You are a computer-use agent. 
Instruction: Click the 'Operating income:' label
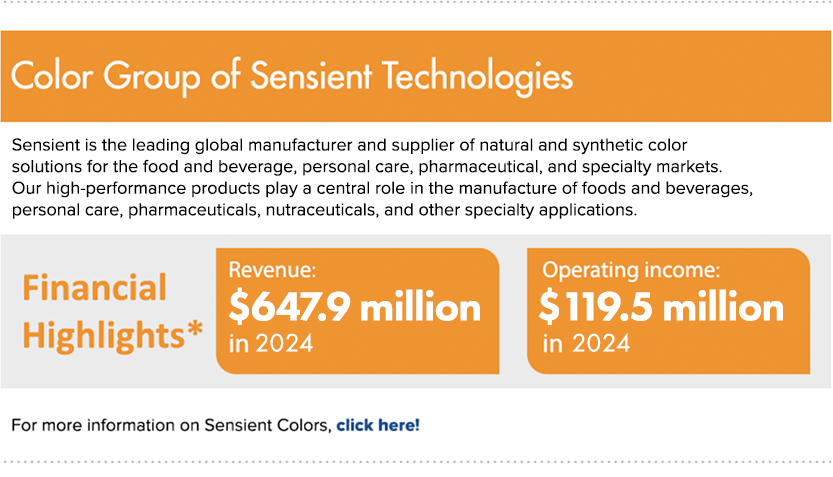[631, 270]
